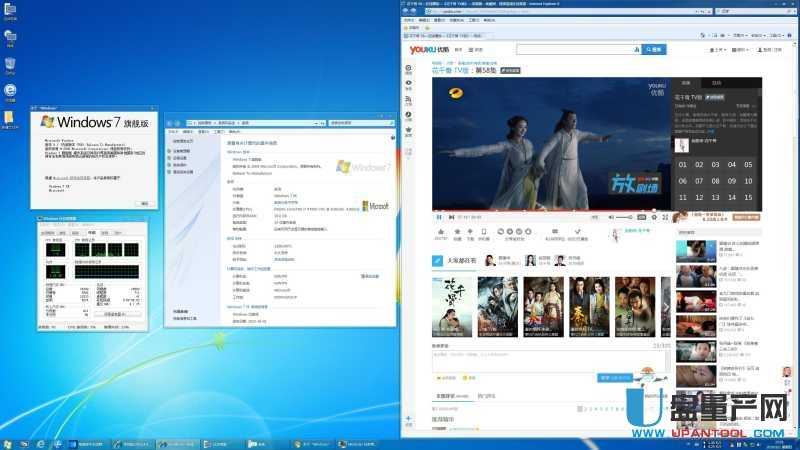Switch to the second tab in the player side panel
This screenshot has width=800, height=450.
(716, 83)
